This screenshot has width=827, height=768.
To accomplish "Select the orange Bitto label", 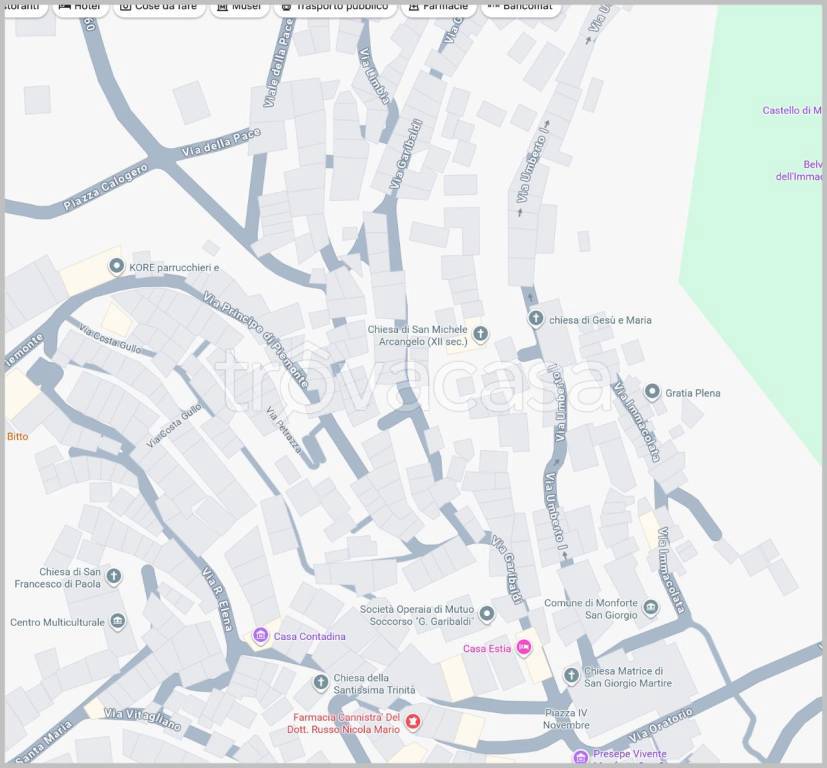I will click(17, 437).
